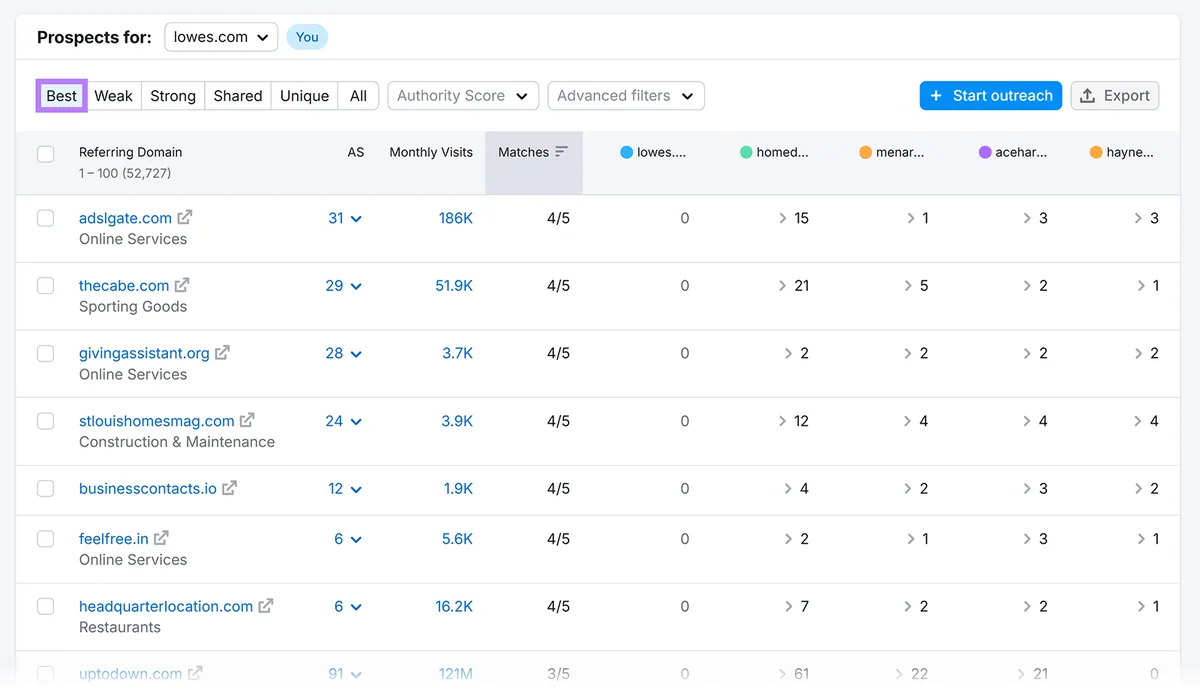Open the headquarterlocation.com domain link
The height and width of the screenshot is (693, 1200).
point(166,606)
